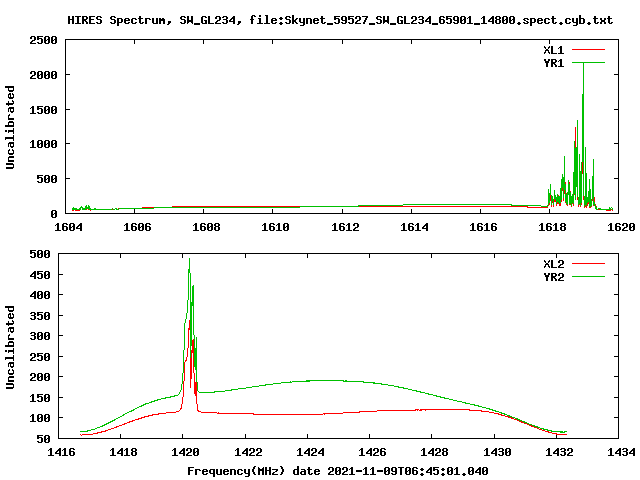
Task: Click the 250 y-axis tick label
Action: [40, 357]
